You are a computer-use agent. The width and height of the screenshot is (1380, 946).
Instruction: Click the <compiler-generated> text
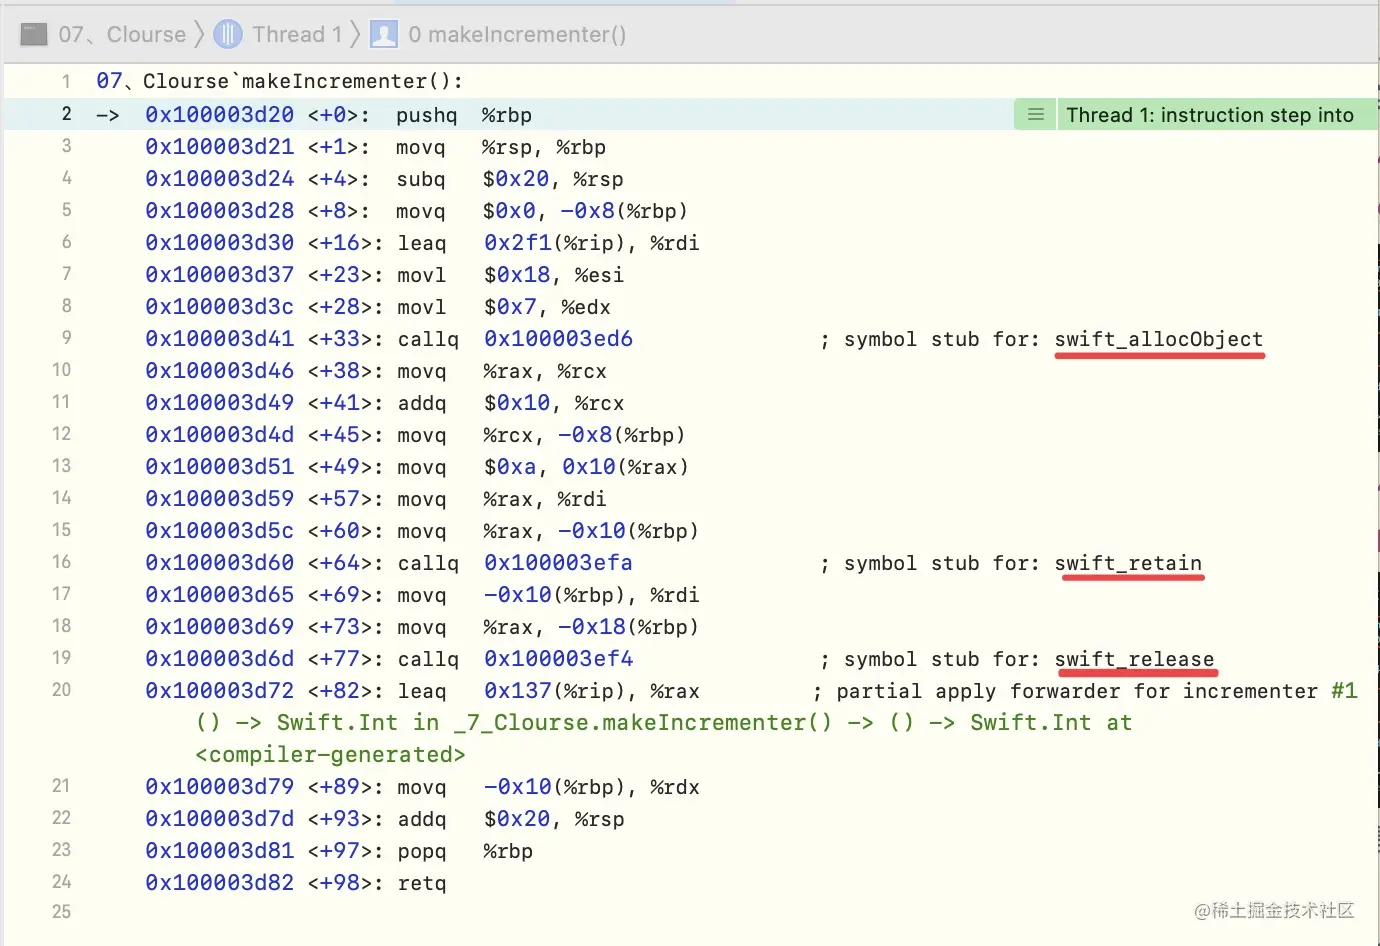point(331,755)
